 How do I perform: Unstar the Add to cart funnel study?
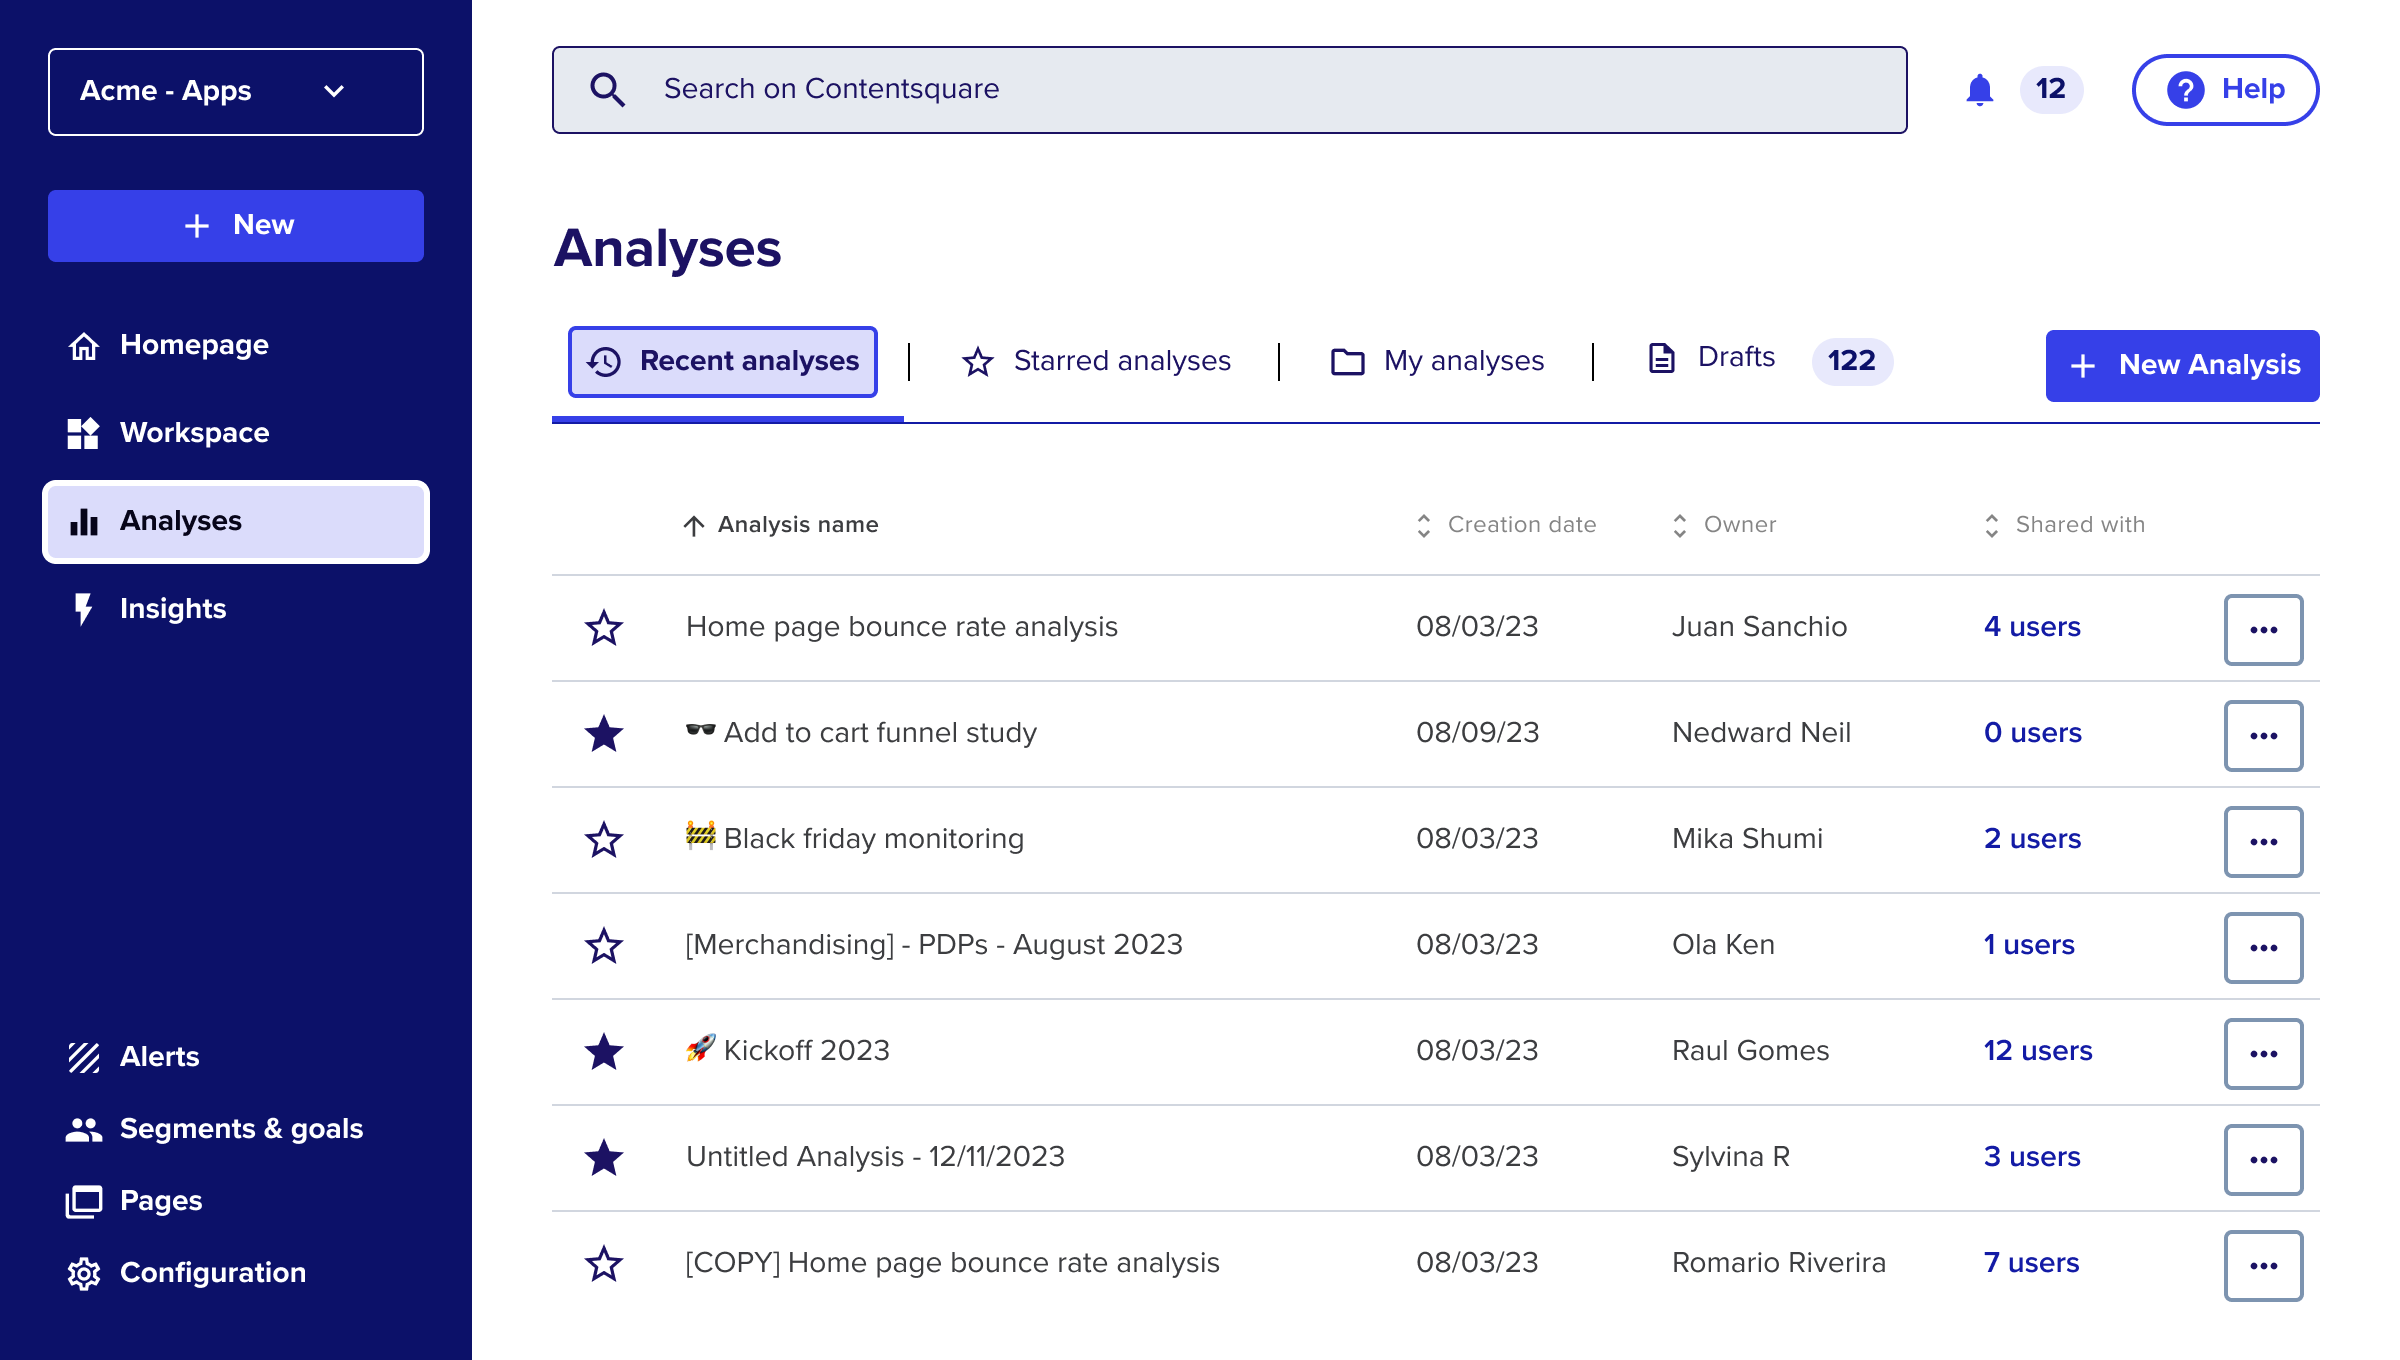point(604,734)
